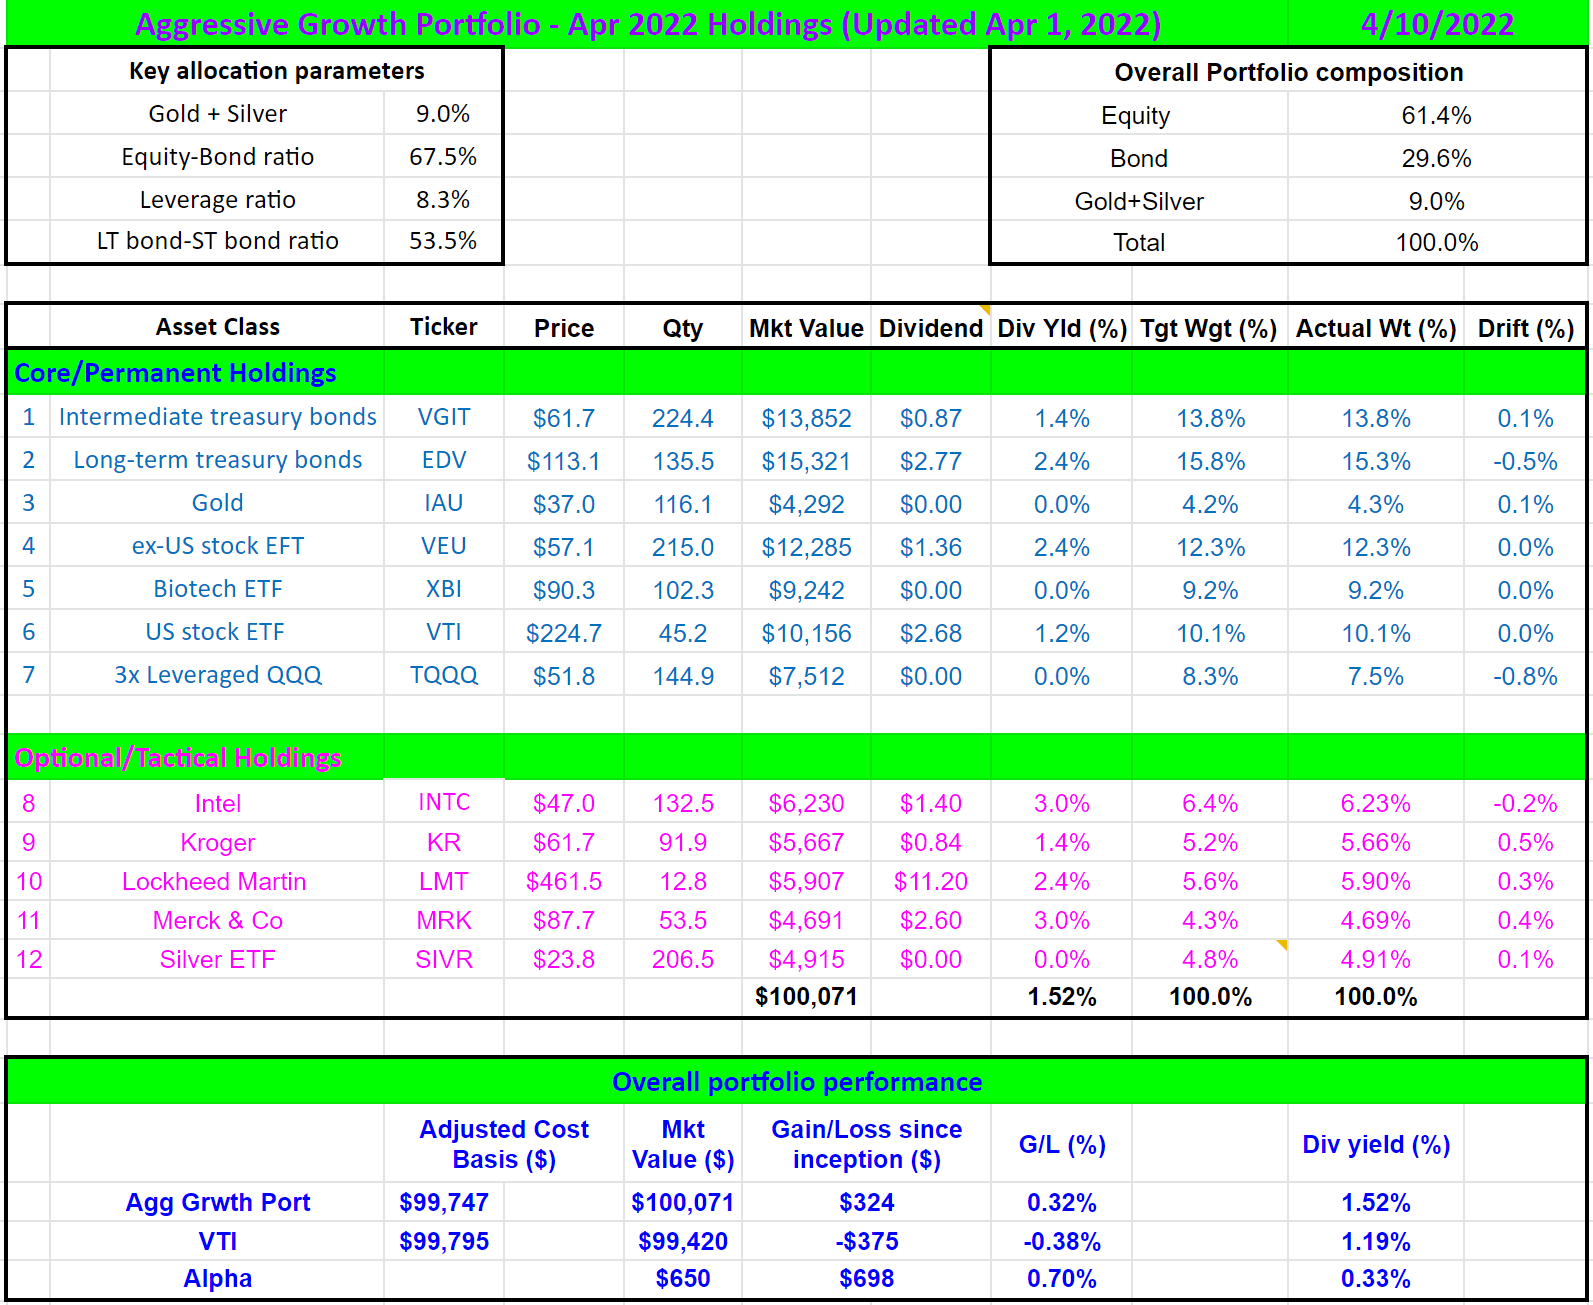Select the MRK ticker cell
The width and height of the screenshot is (1593, 1305).
coord(443,921)
